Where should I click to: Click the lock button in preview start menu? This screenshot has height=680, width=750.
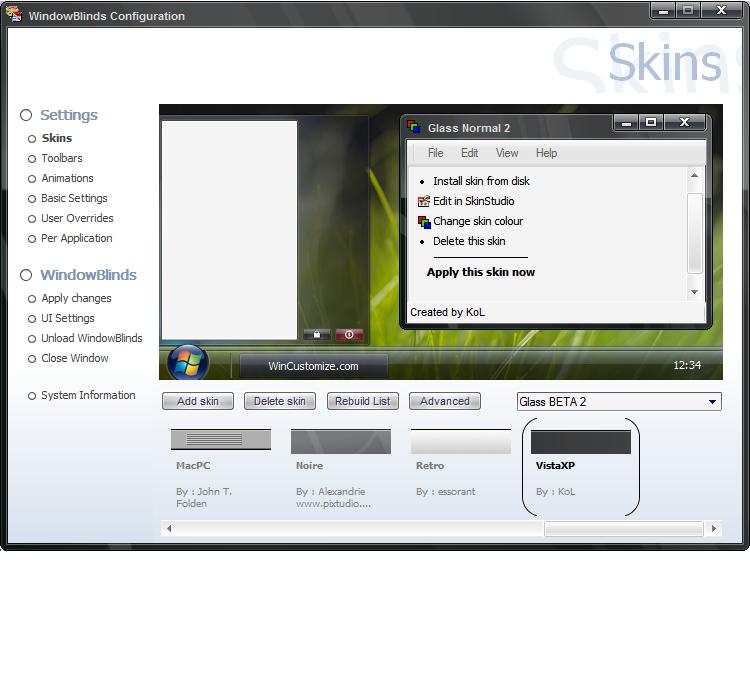(x=317, y=334)
